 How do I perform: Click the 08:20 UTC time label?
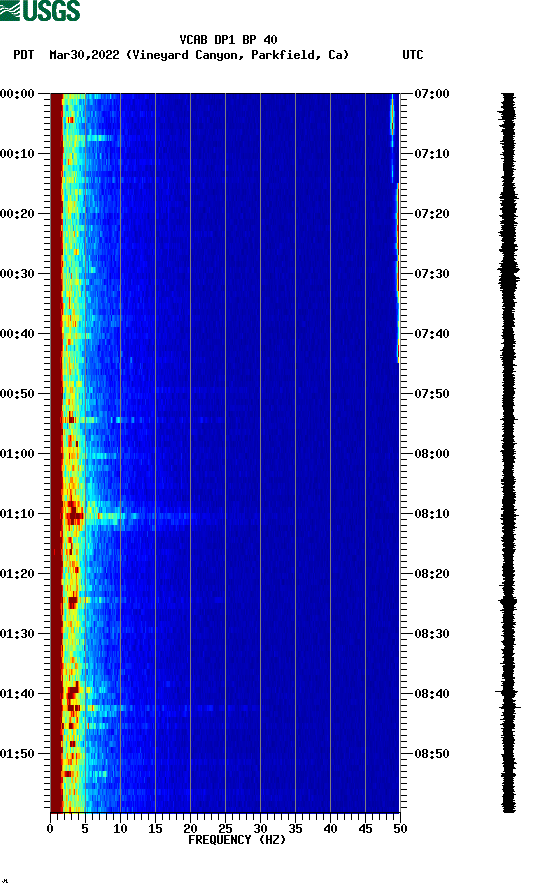click(x=432, y=574)
